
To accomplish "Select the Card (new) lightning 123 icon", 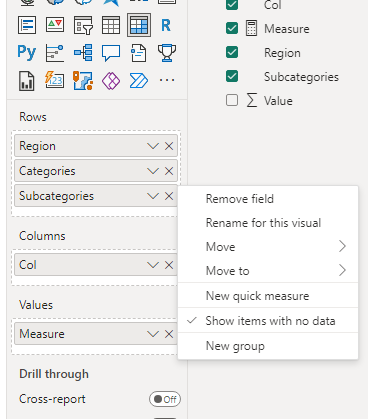I will click(55, 81).
